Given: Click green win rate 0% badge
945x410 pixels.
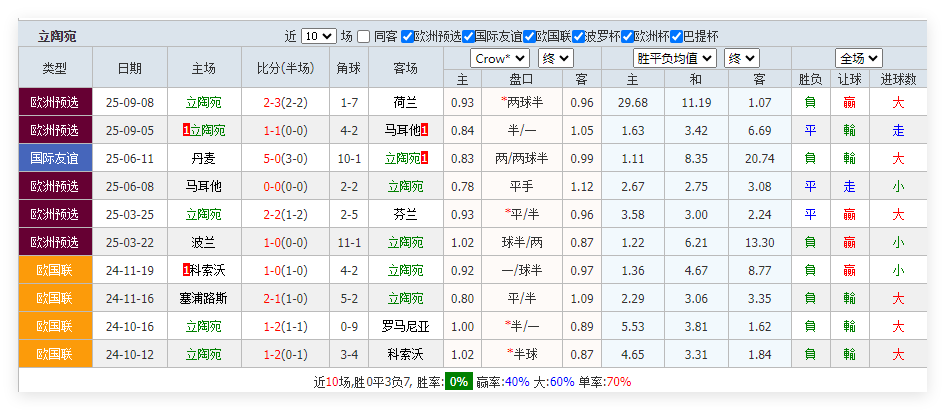Looking at the screenshot, I should point(458,381).
